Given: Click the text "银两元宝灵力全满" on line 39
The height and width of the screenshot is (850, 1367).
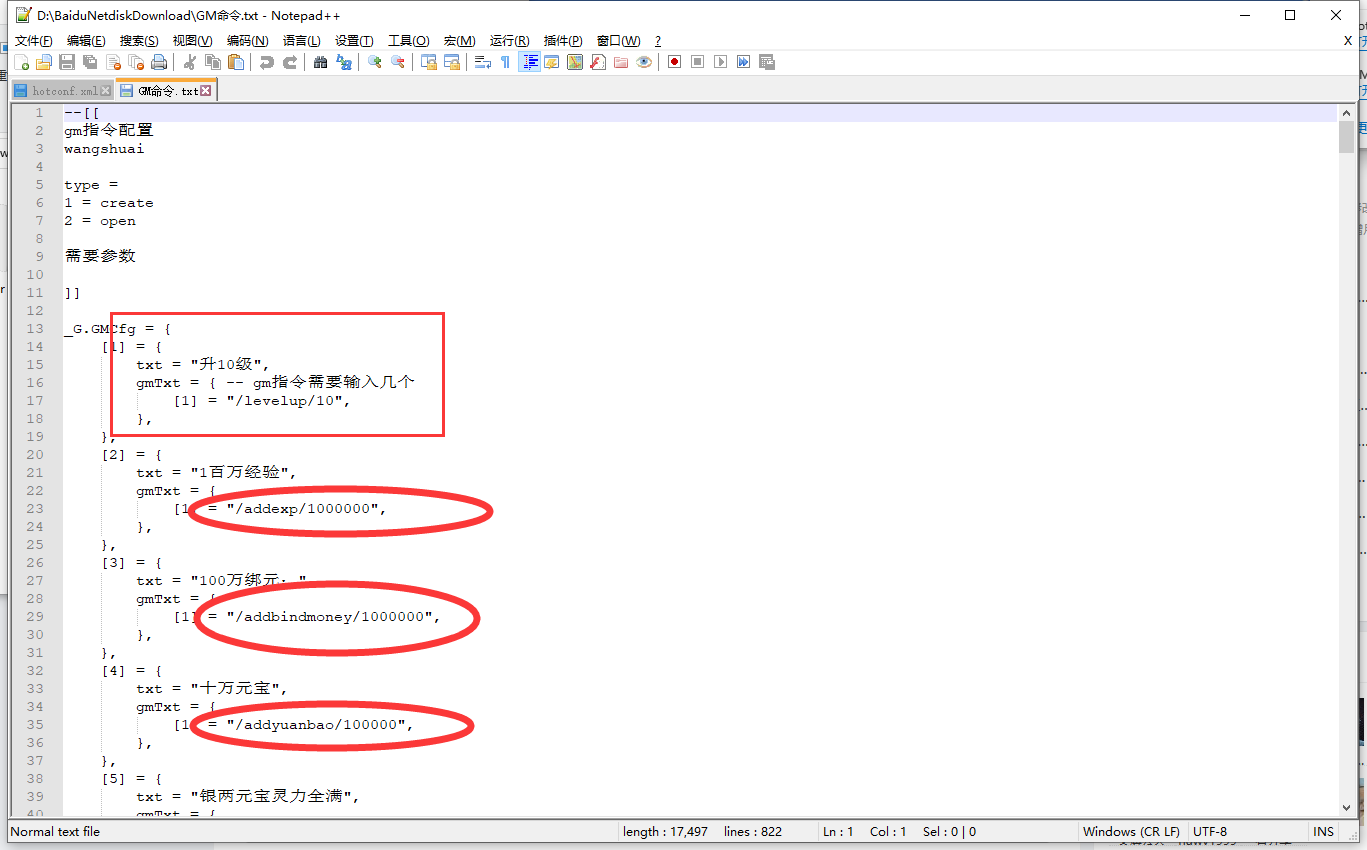Looking at the screenshot, I should coord(274,797).
